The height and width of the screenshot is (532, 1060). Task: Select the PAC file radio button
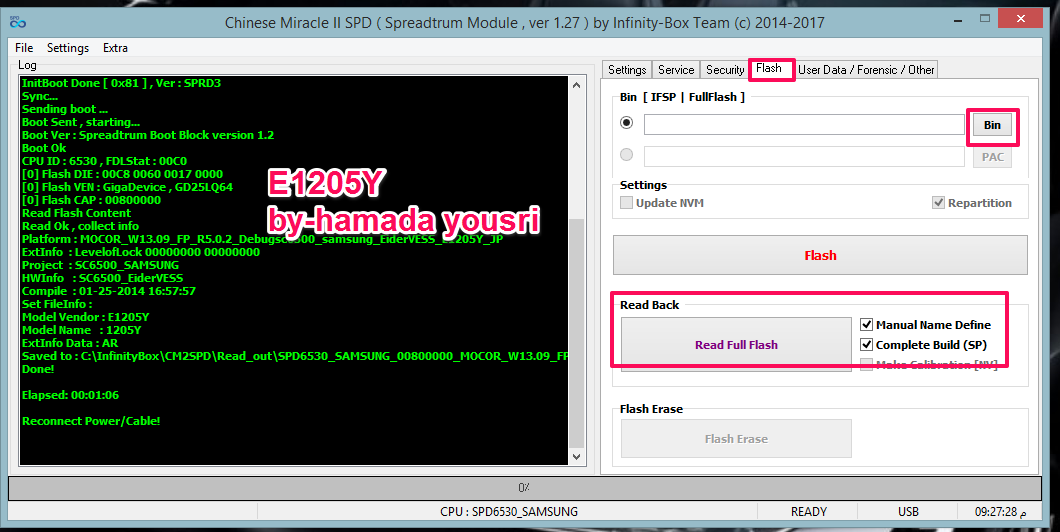(627, 155)
